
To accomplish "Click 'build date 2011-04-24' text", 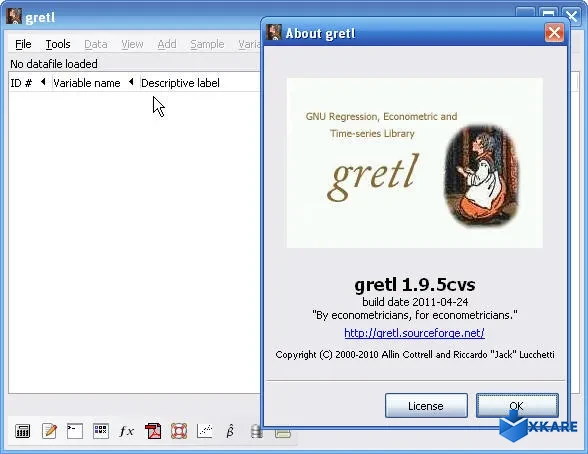I will click(415, 302).
